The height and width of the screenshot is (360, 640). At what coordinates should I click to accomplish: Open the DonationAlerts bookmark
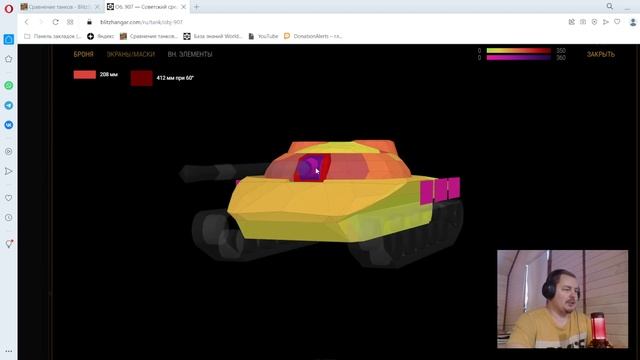[x=313, y=36]
